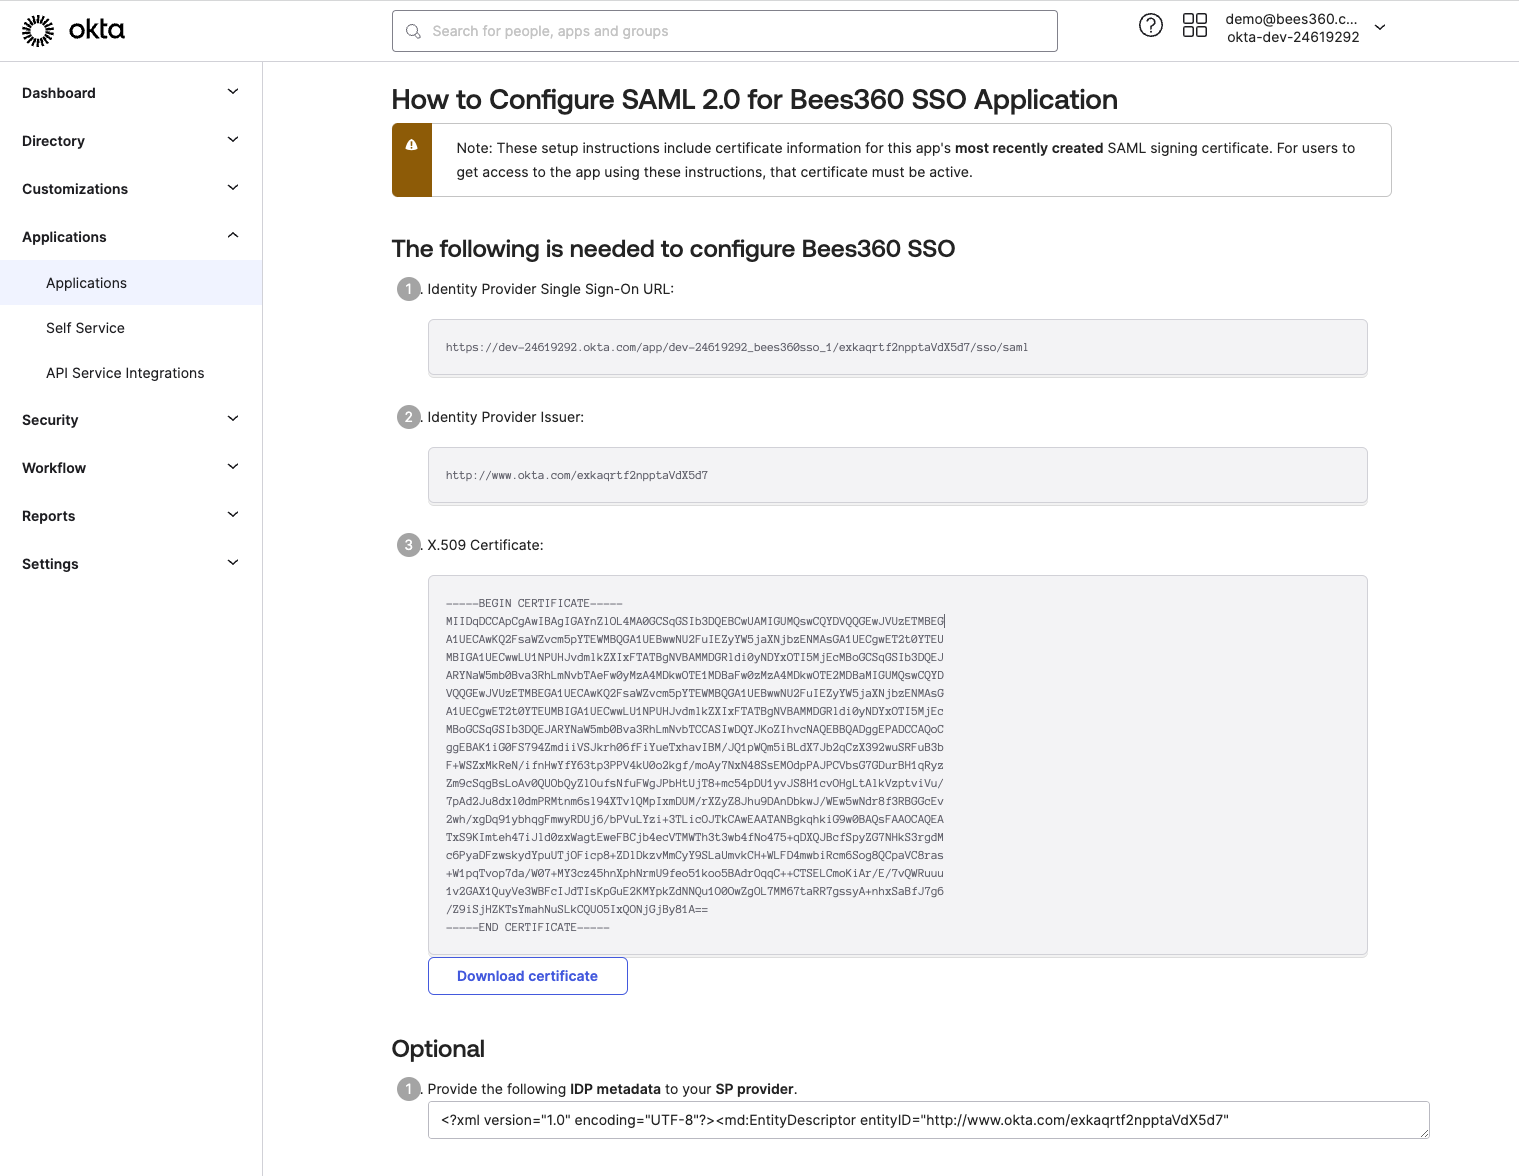Click the "following is needed to configure" heading

[673, 249]
